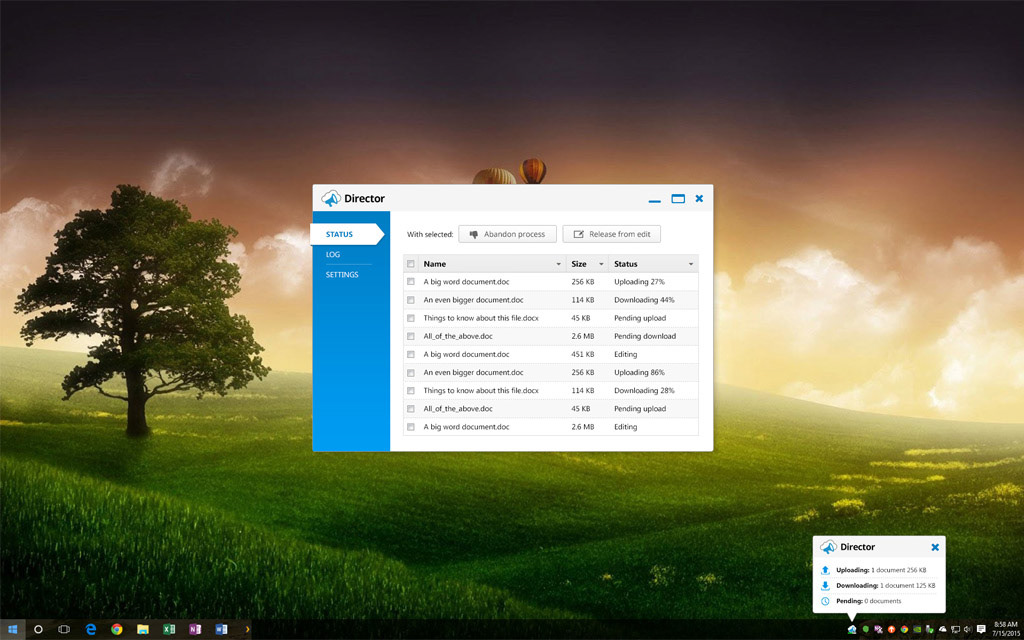Click the "451 KB" size cell
The height and width of the screenshot is (640, 1024).
point(583,354)
